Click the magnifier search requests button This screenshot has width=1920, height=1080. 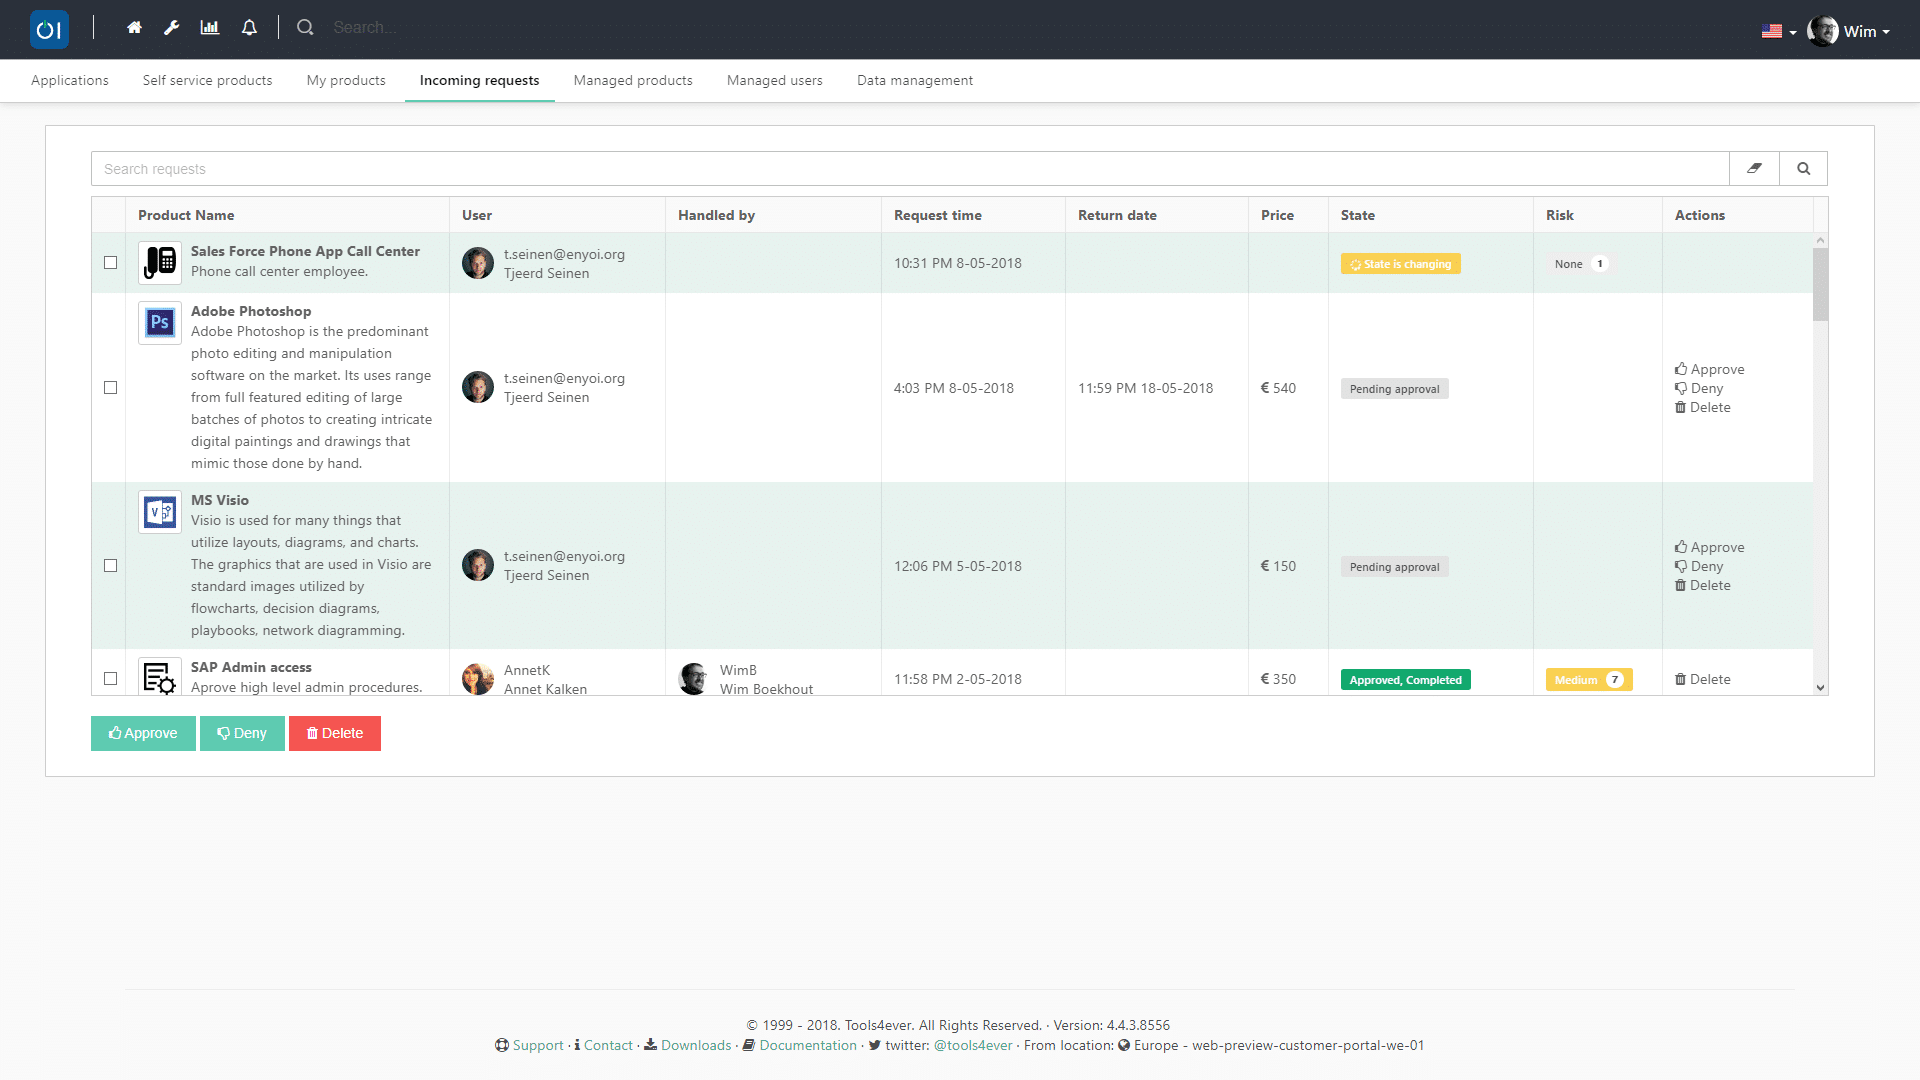[1803, 169]
